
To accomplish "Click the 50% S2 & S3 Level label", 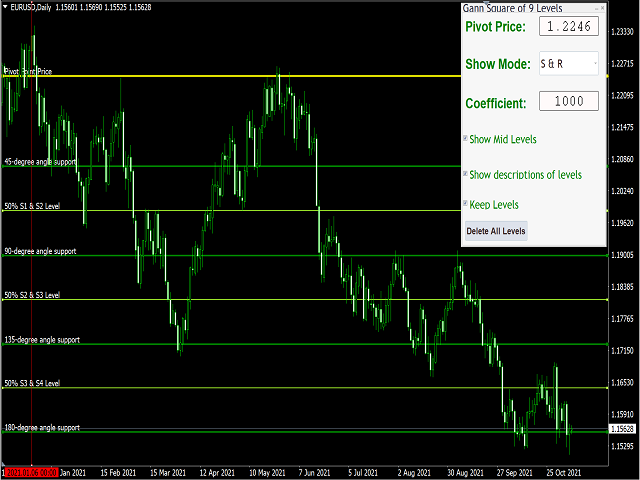I will coord(32,295).
